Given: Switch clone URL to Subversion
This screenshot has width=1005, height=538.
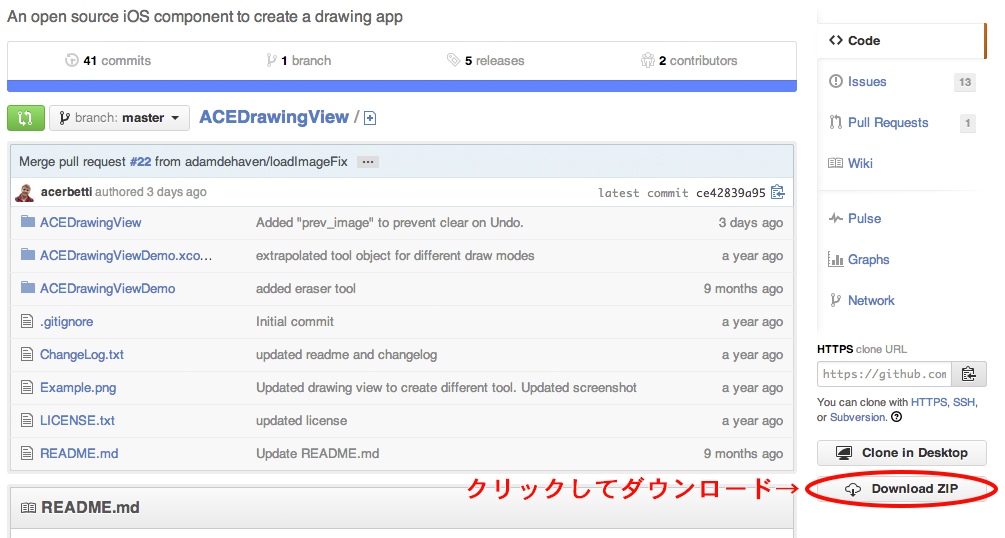Looking at the screenshot, I should pyautogui.click(x=858, y=417).
